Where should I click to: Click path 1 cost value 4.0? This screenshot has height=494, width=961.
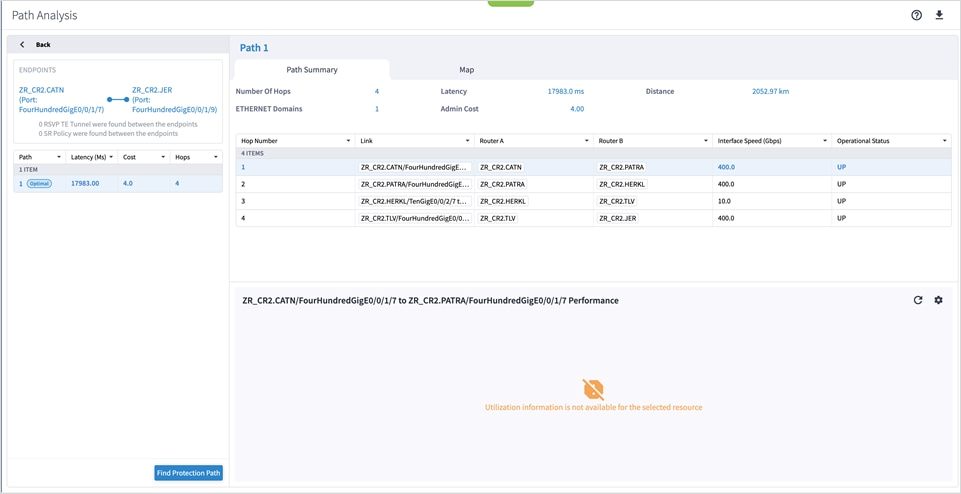[127, 183]
